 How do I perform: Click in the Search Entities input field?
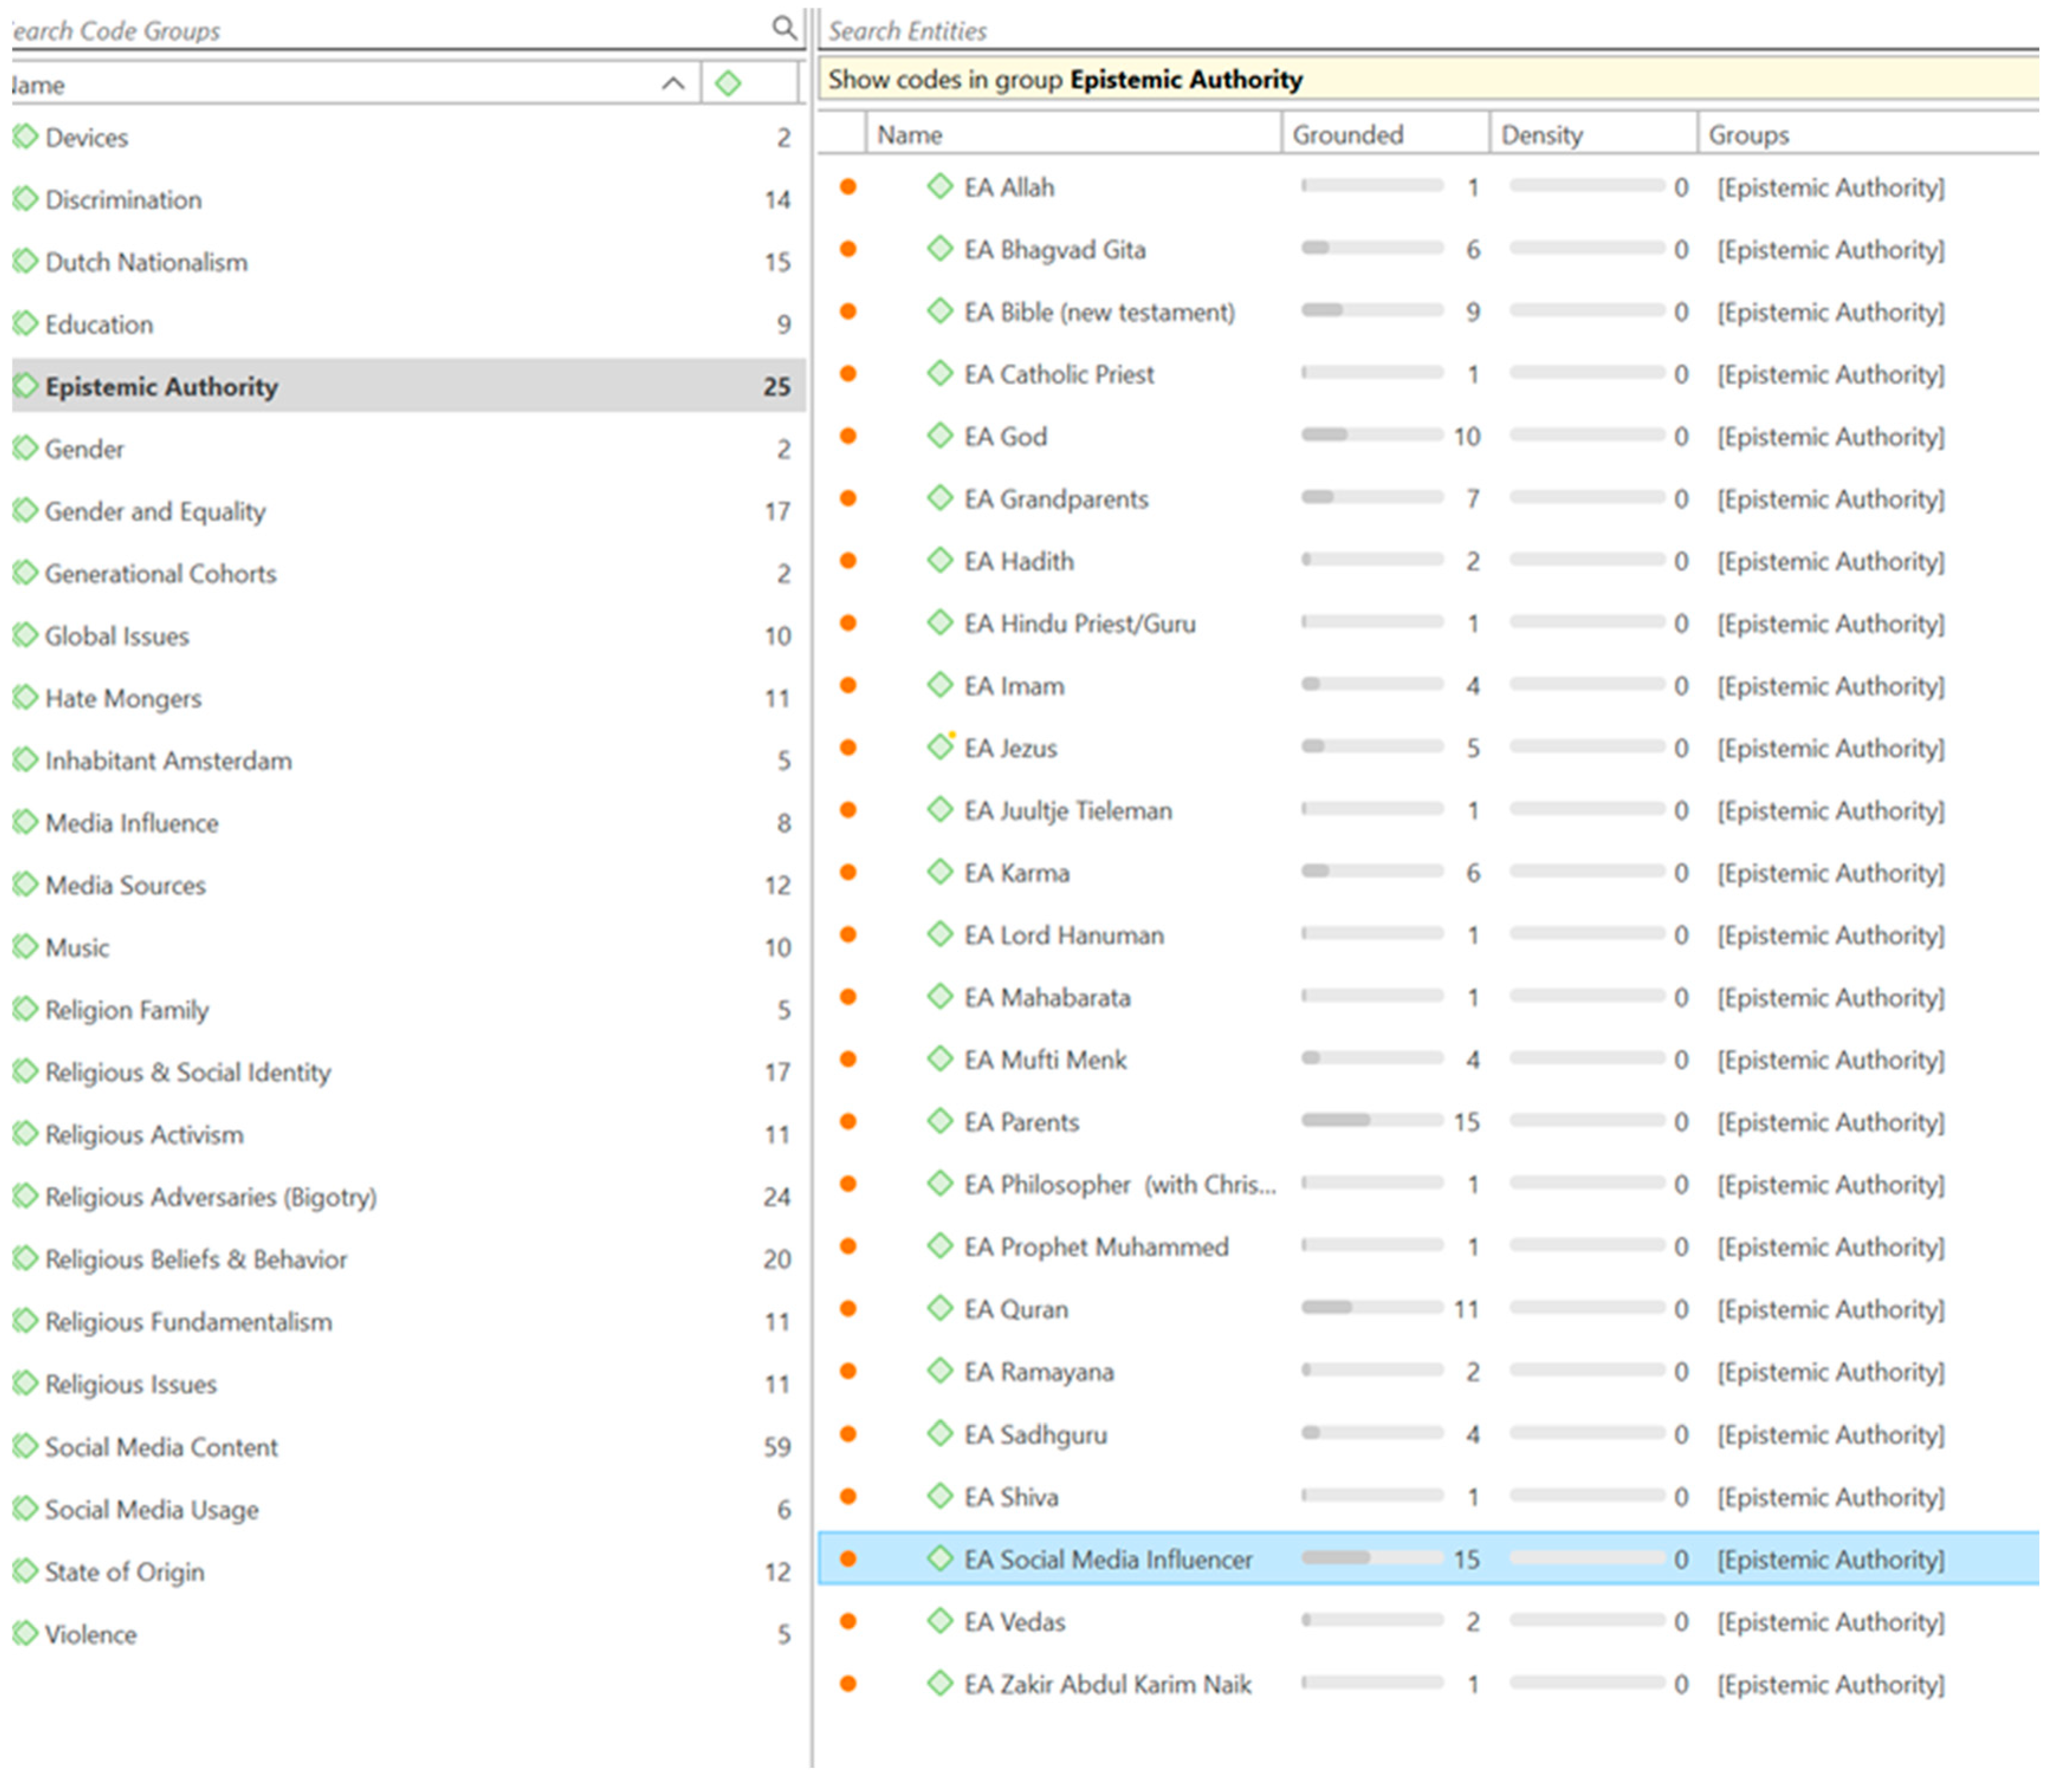click(1400, 30)
